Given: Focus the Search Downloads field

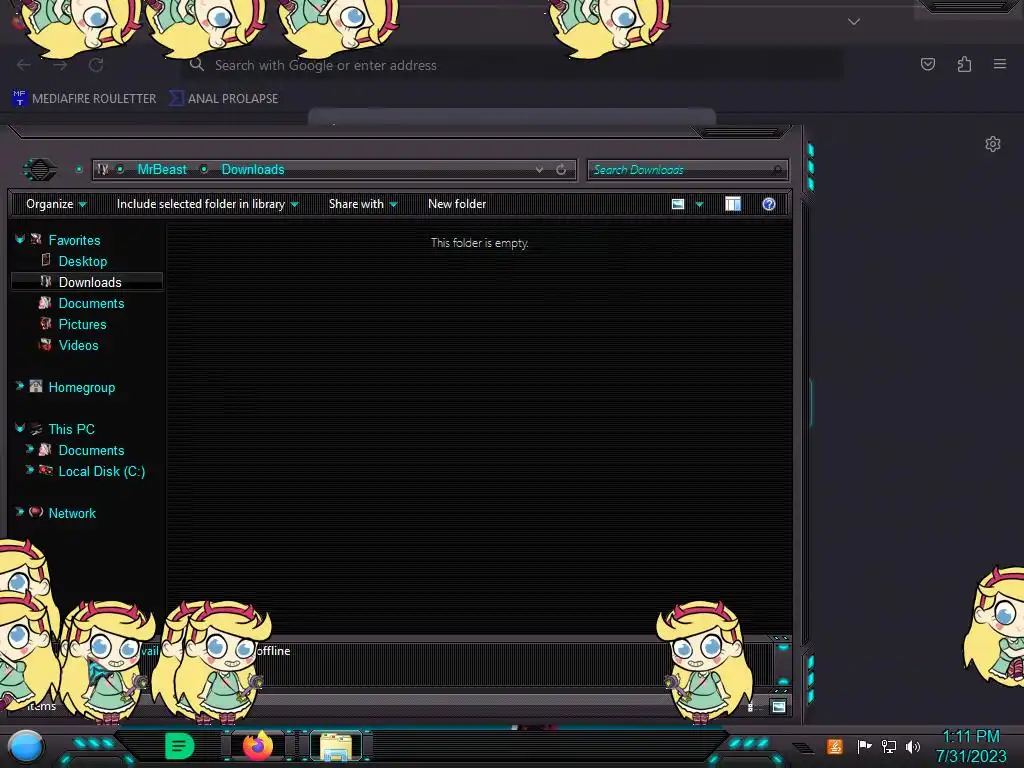Looking at the screenshot, I should click(687, 170).
